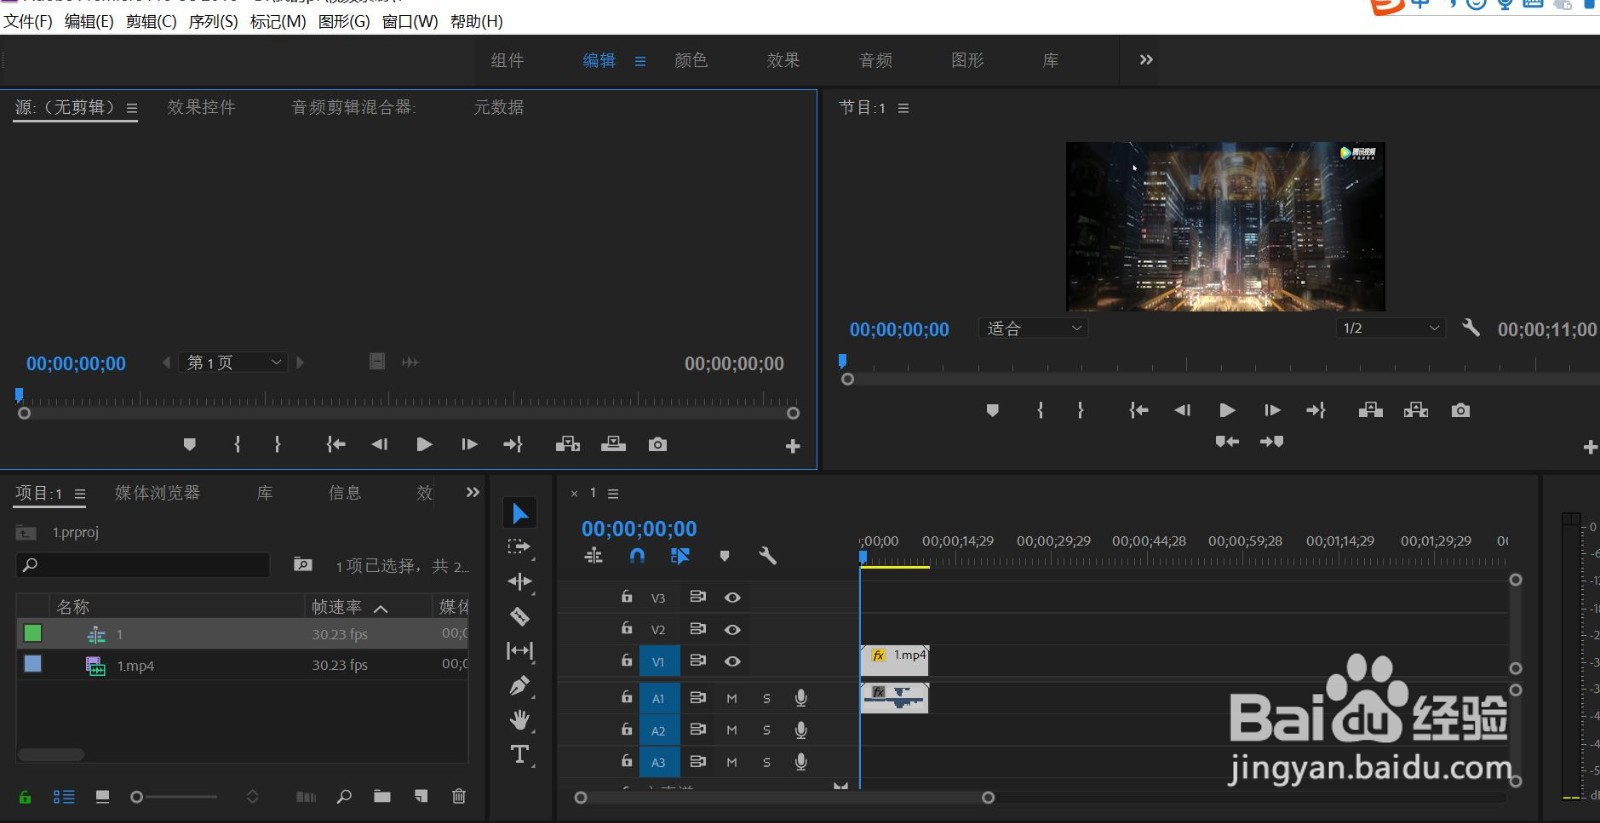Delete selected item with trash icon
The height and width of the screenshot is (823, 1600).
click(x=459, y=796)
